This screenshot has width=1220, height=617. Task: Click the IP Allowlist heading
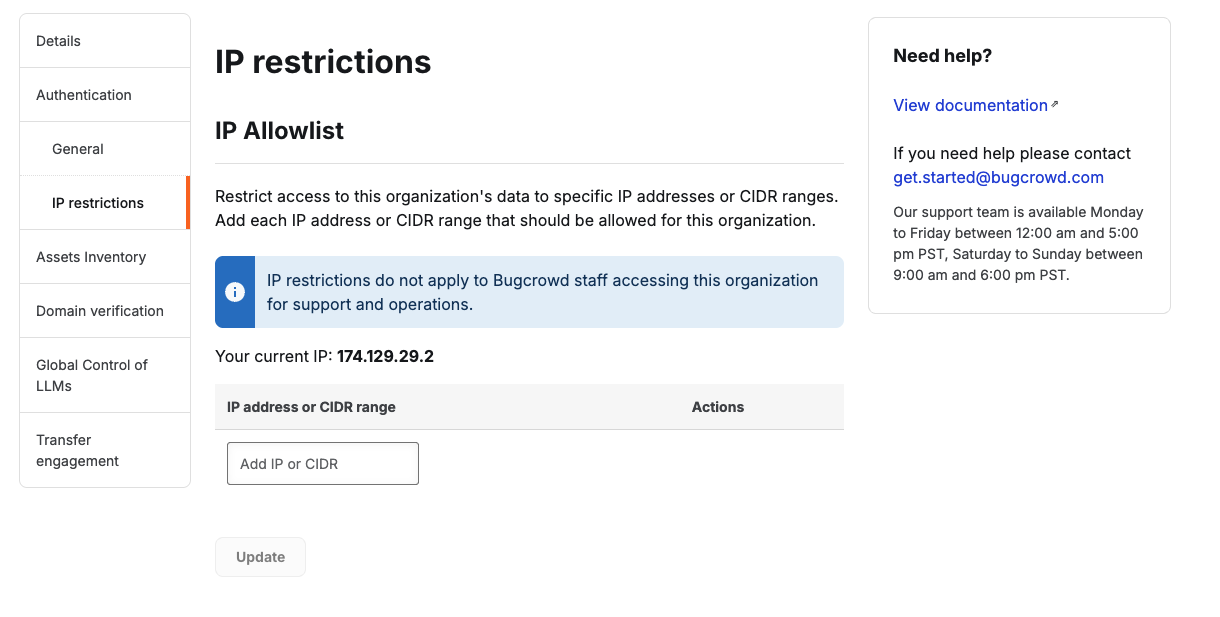pos(280,131)
